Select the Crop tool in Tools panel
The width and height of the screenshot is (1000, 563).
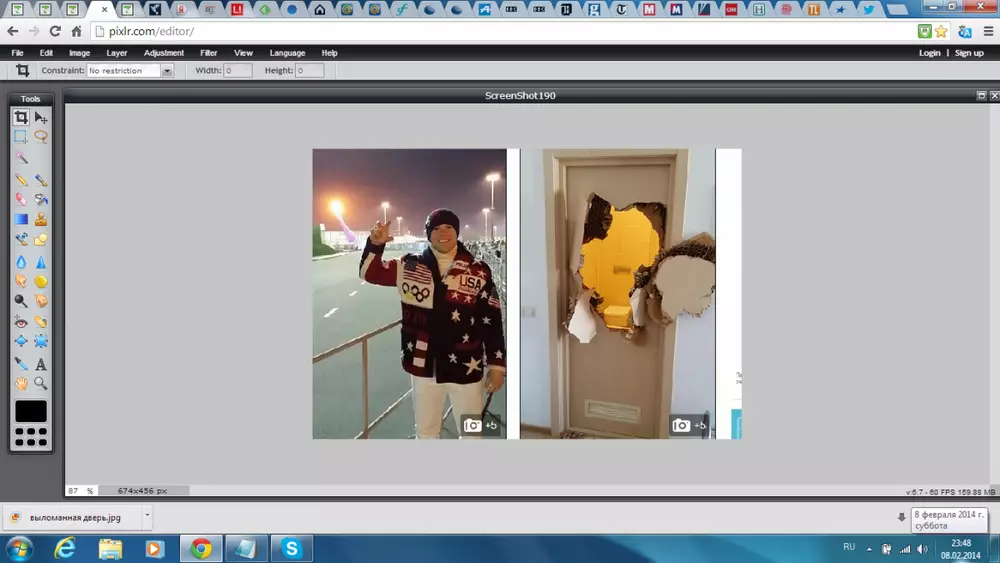(x=21, y=117)
